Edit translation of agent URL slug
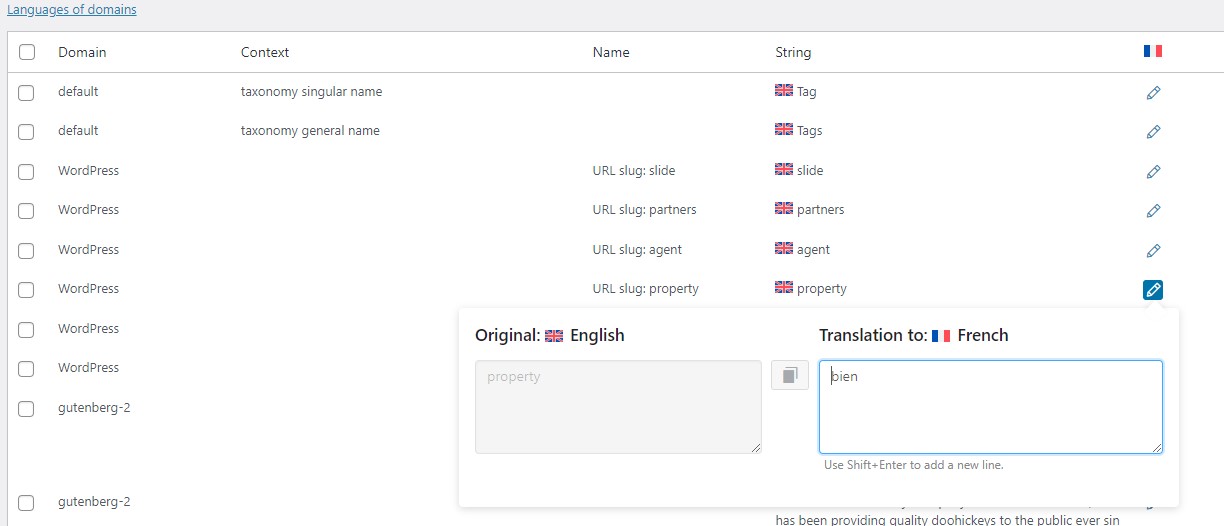The width and height of the screenshot is (1224, 526). point(1153,250)
